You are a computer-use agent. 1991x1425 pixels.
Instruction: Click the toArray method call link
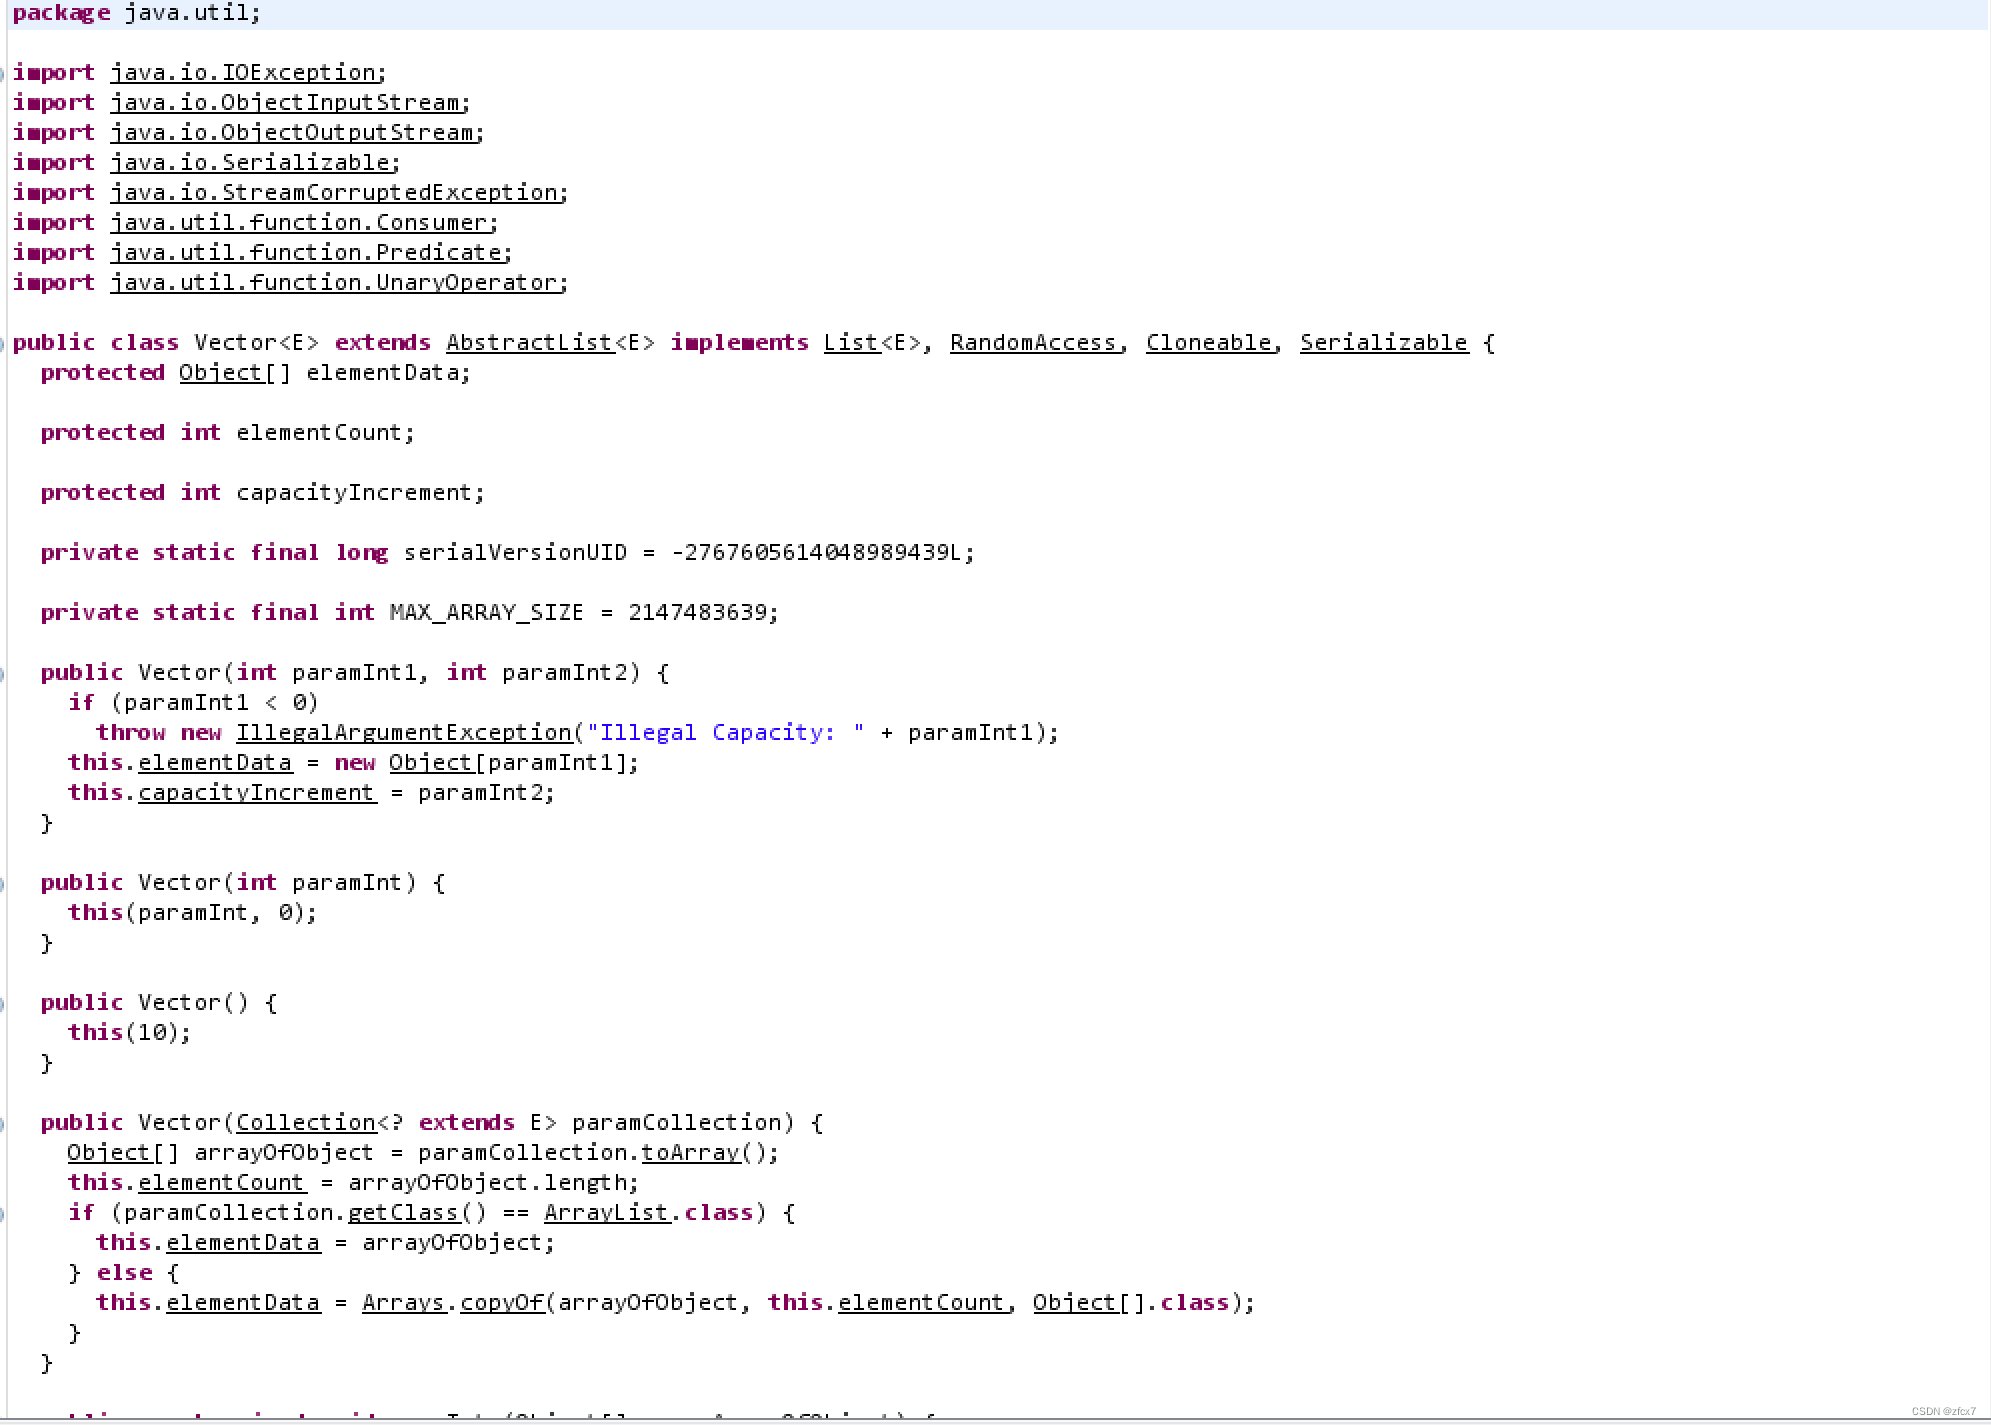click(x=690, y=1153)
